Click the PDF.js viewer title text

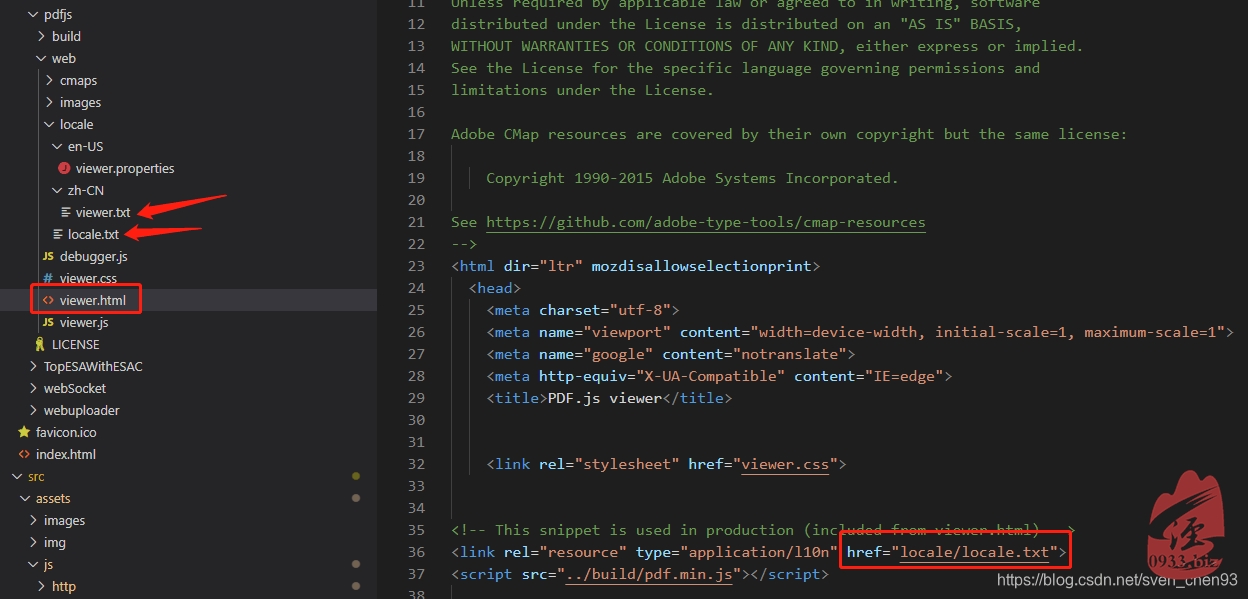pos(604,398)
